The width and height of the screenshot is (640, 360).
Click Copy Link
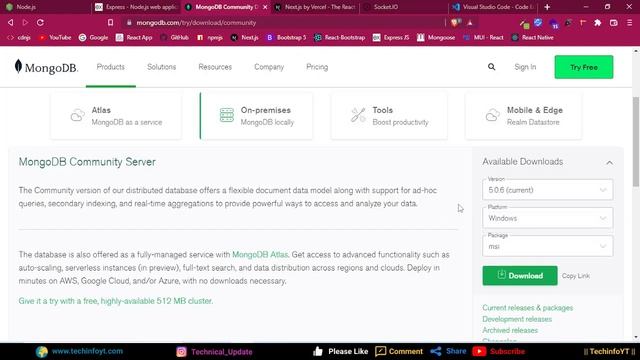click(576, 276)
